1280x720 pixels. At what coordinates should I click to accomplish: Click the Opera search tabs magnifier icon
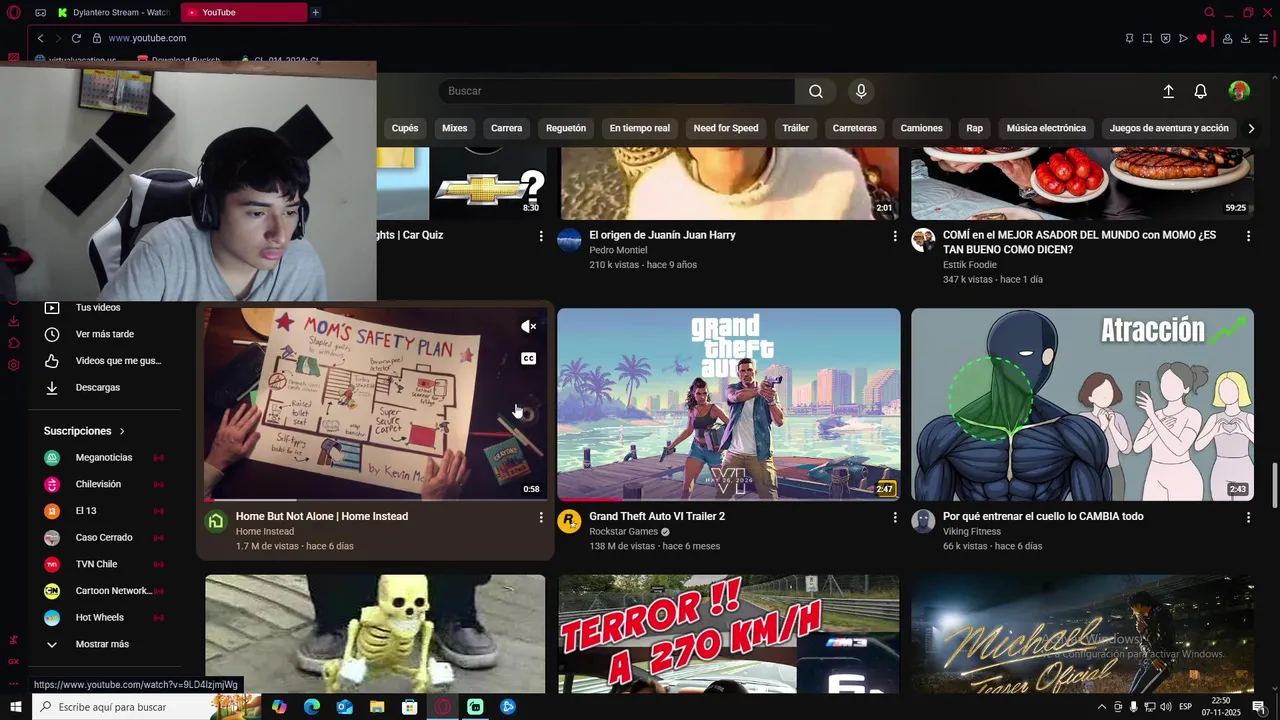(x=1209, y=12)
